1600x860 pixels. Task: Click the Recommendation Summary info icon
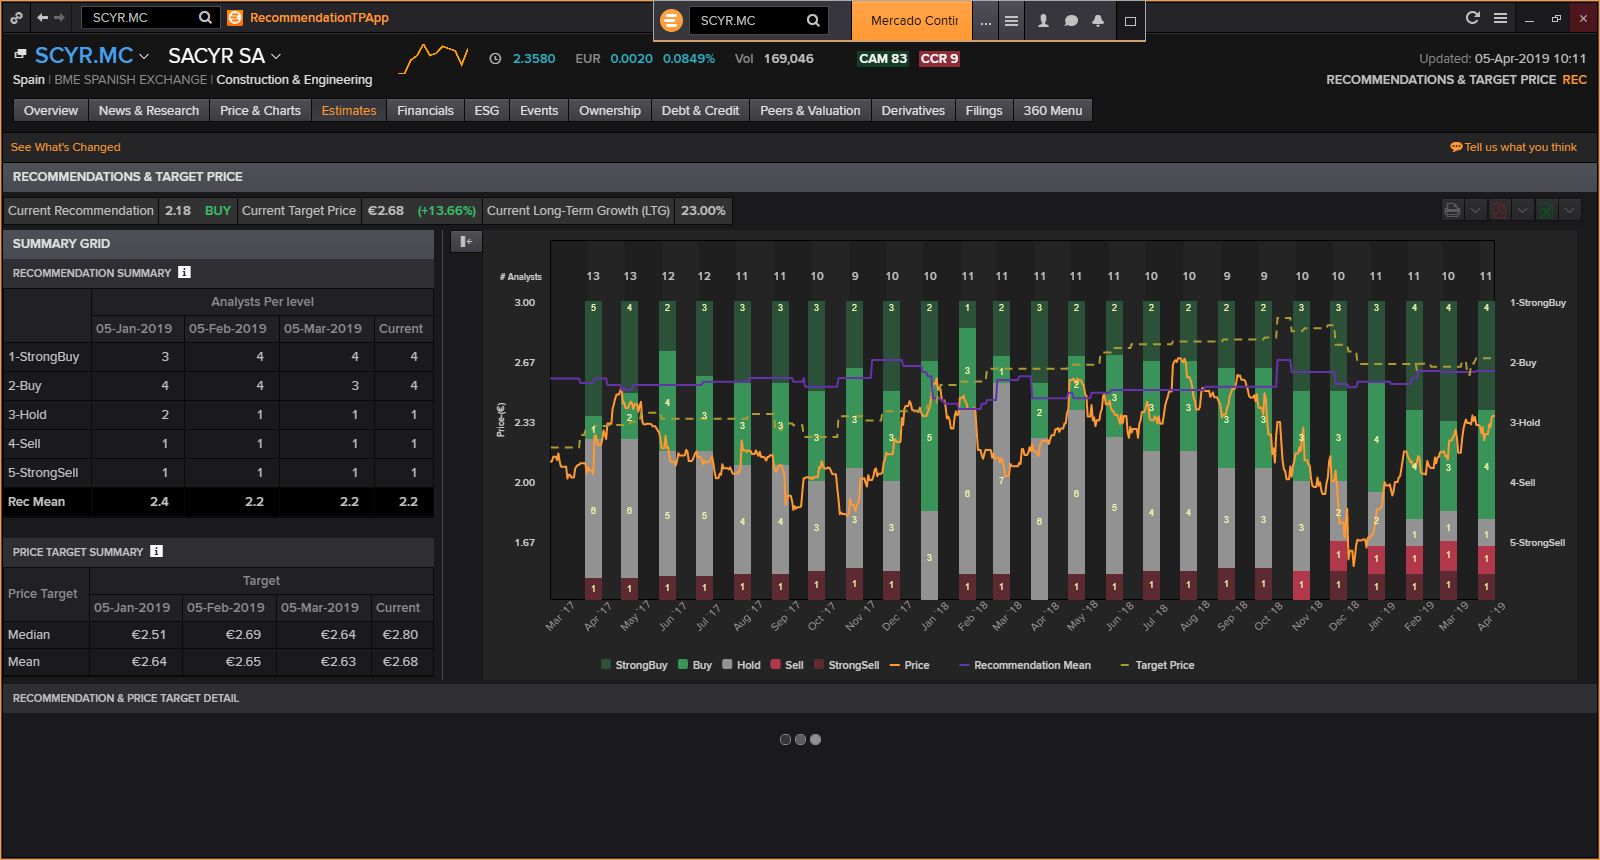point(184,272)
